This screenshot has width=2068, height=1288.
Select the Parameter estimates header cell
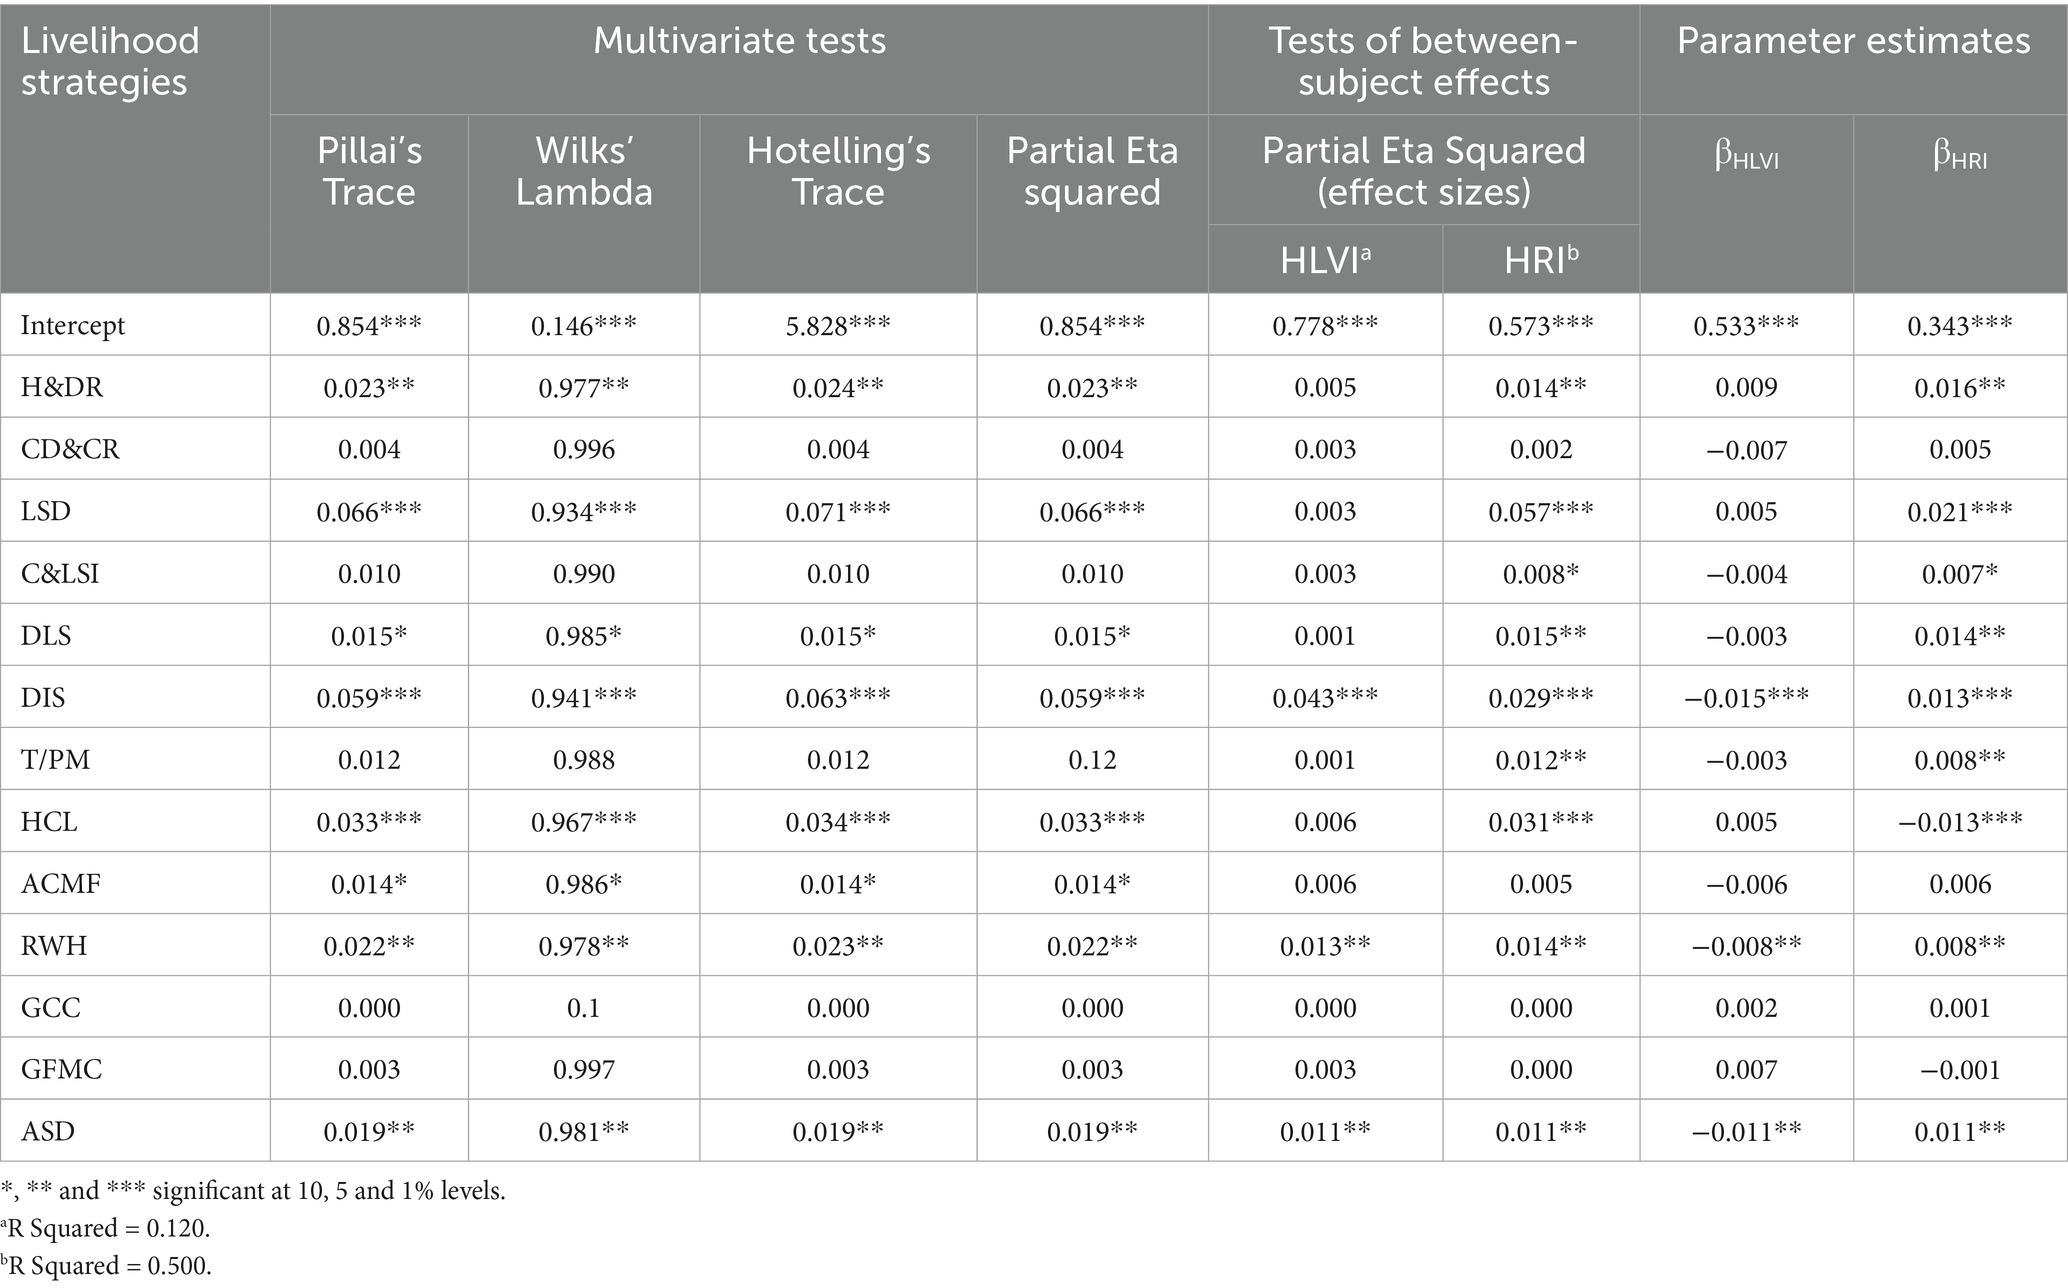[x=1853, y=41]
